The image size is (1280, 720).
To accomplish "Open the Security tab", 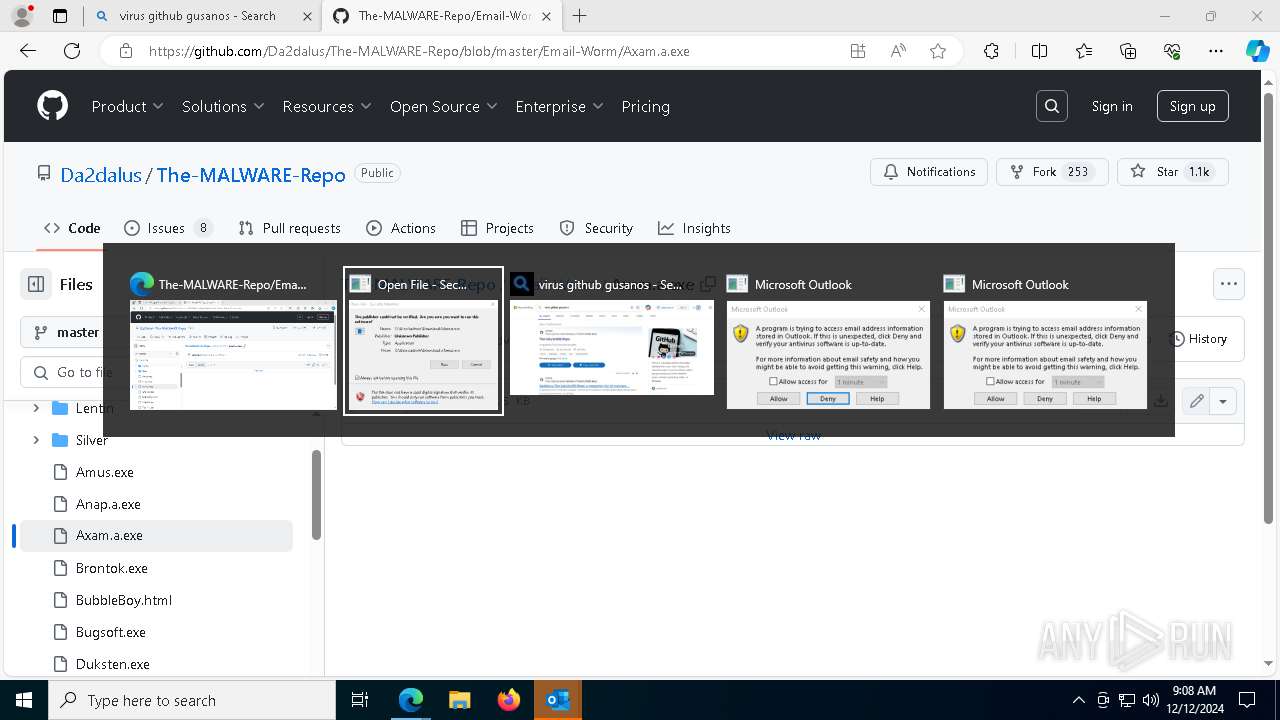I will click(596, 228).
